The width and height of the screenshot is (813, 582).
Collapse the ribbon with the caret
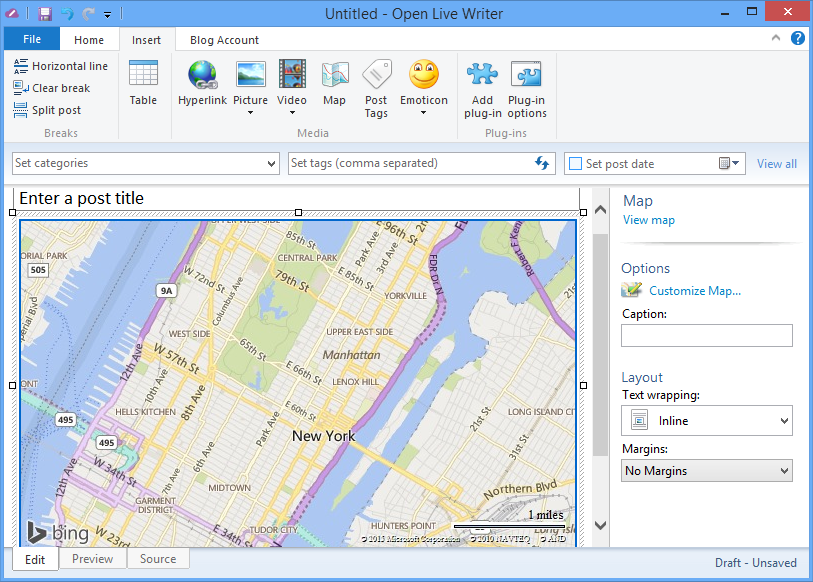coord(776,37)
